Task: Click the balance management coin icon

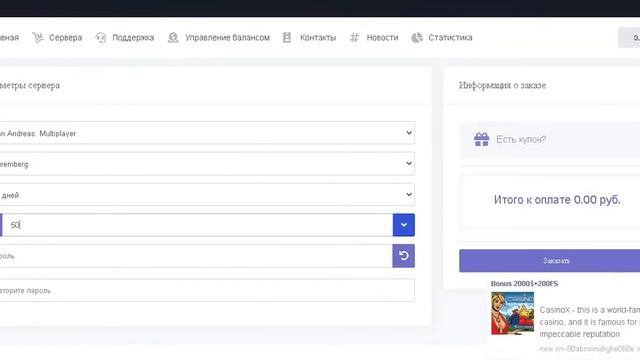Action: [173, 38]
